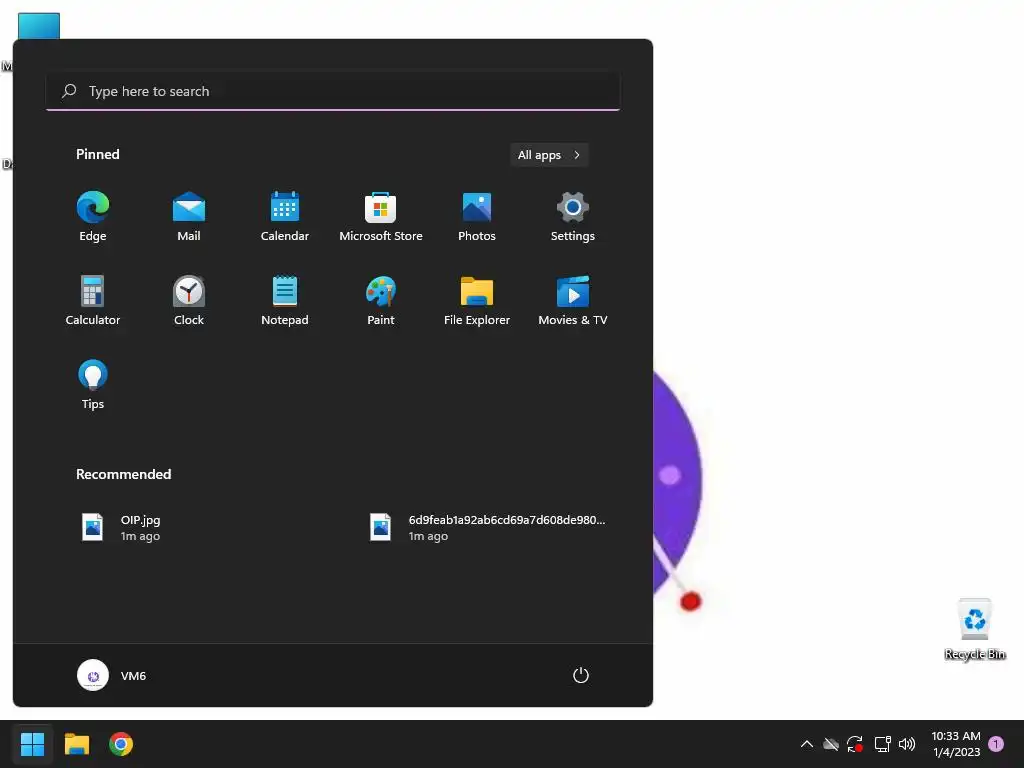
Task: Open Movies & TV app
Action: click(573, 300)
